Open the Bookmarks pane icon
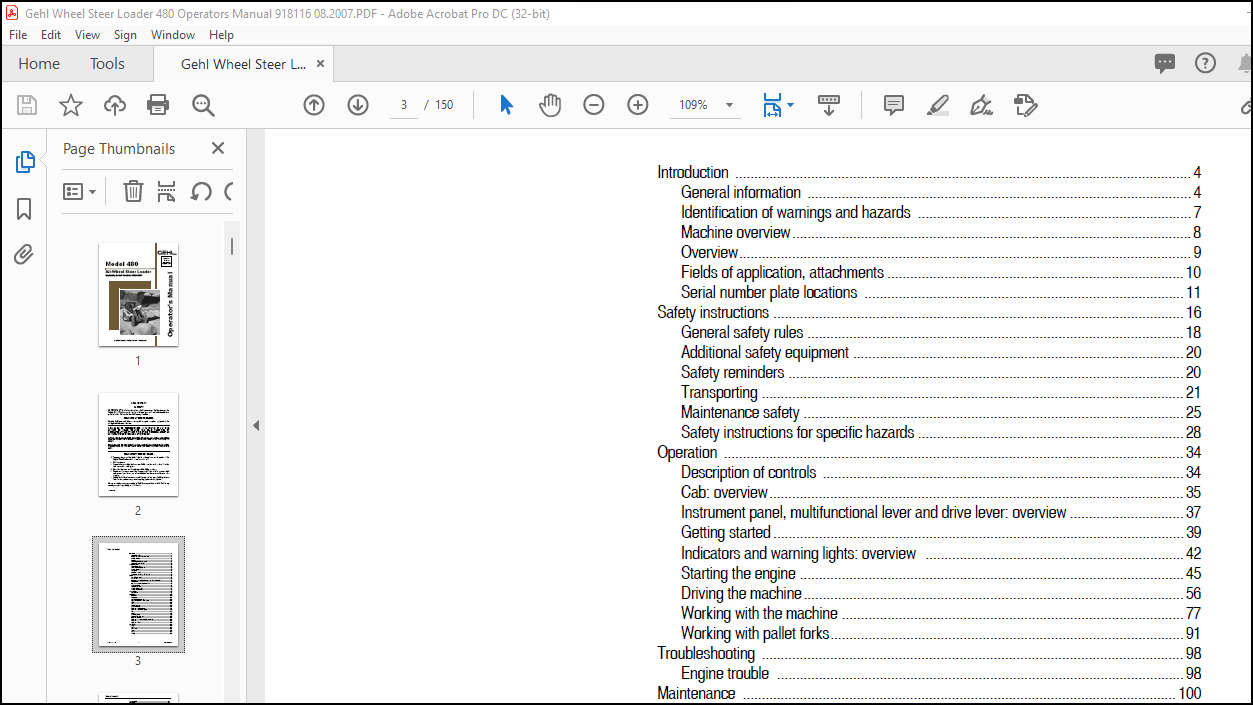 (25, 209)
